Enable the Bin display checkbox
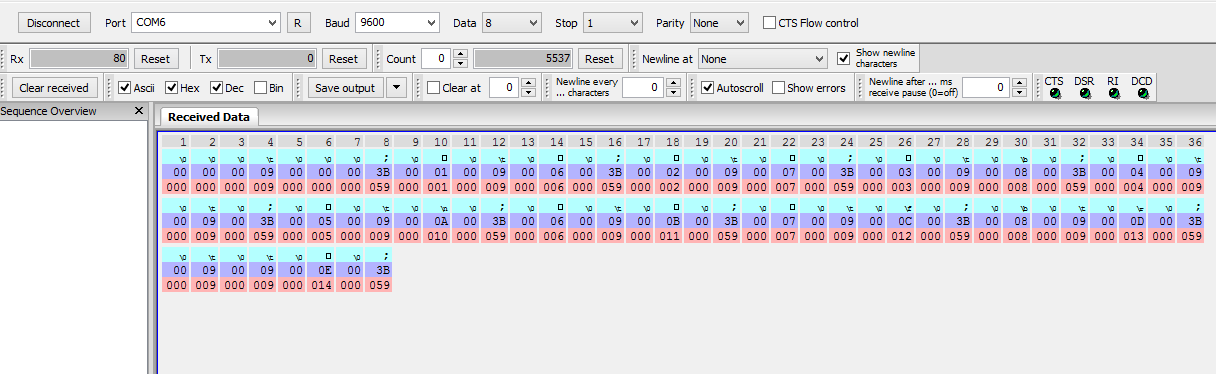 pyautogui.click(x=260, y=88)
